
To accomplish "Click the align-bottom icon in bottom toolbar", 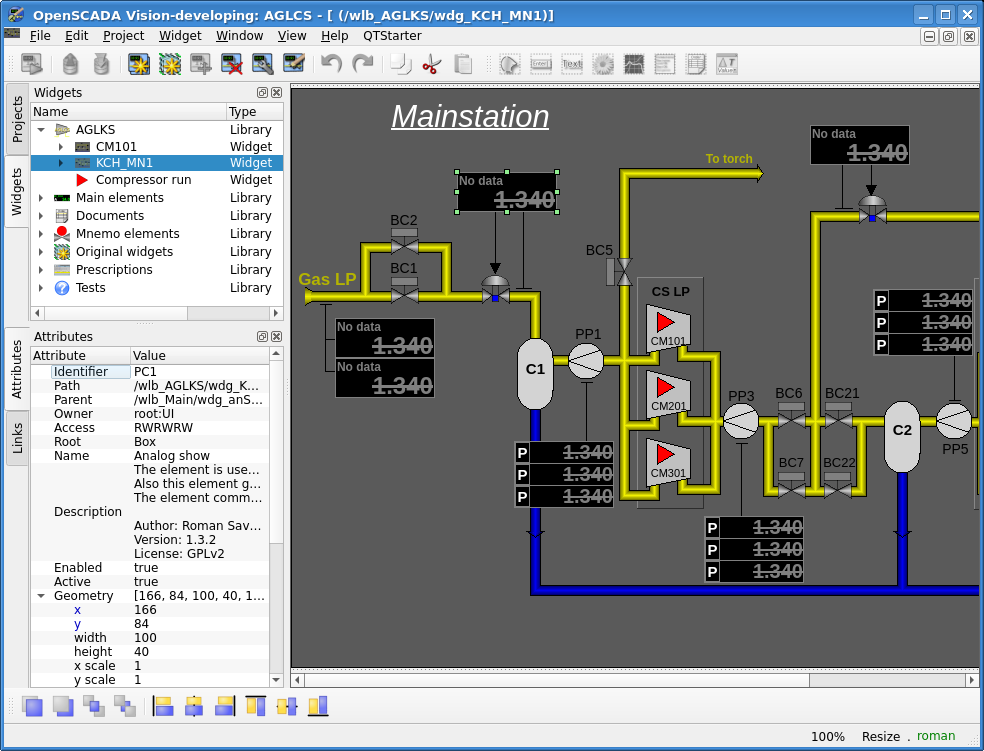I will [x=318, y=706].
